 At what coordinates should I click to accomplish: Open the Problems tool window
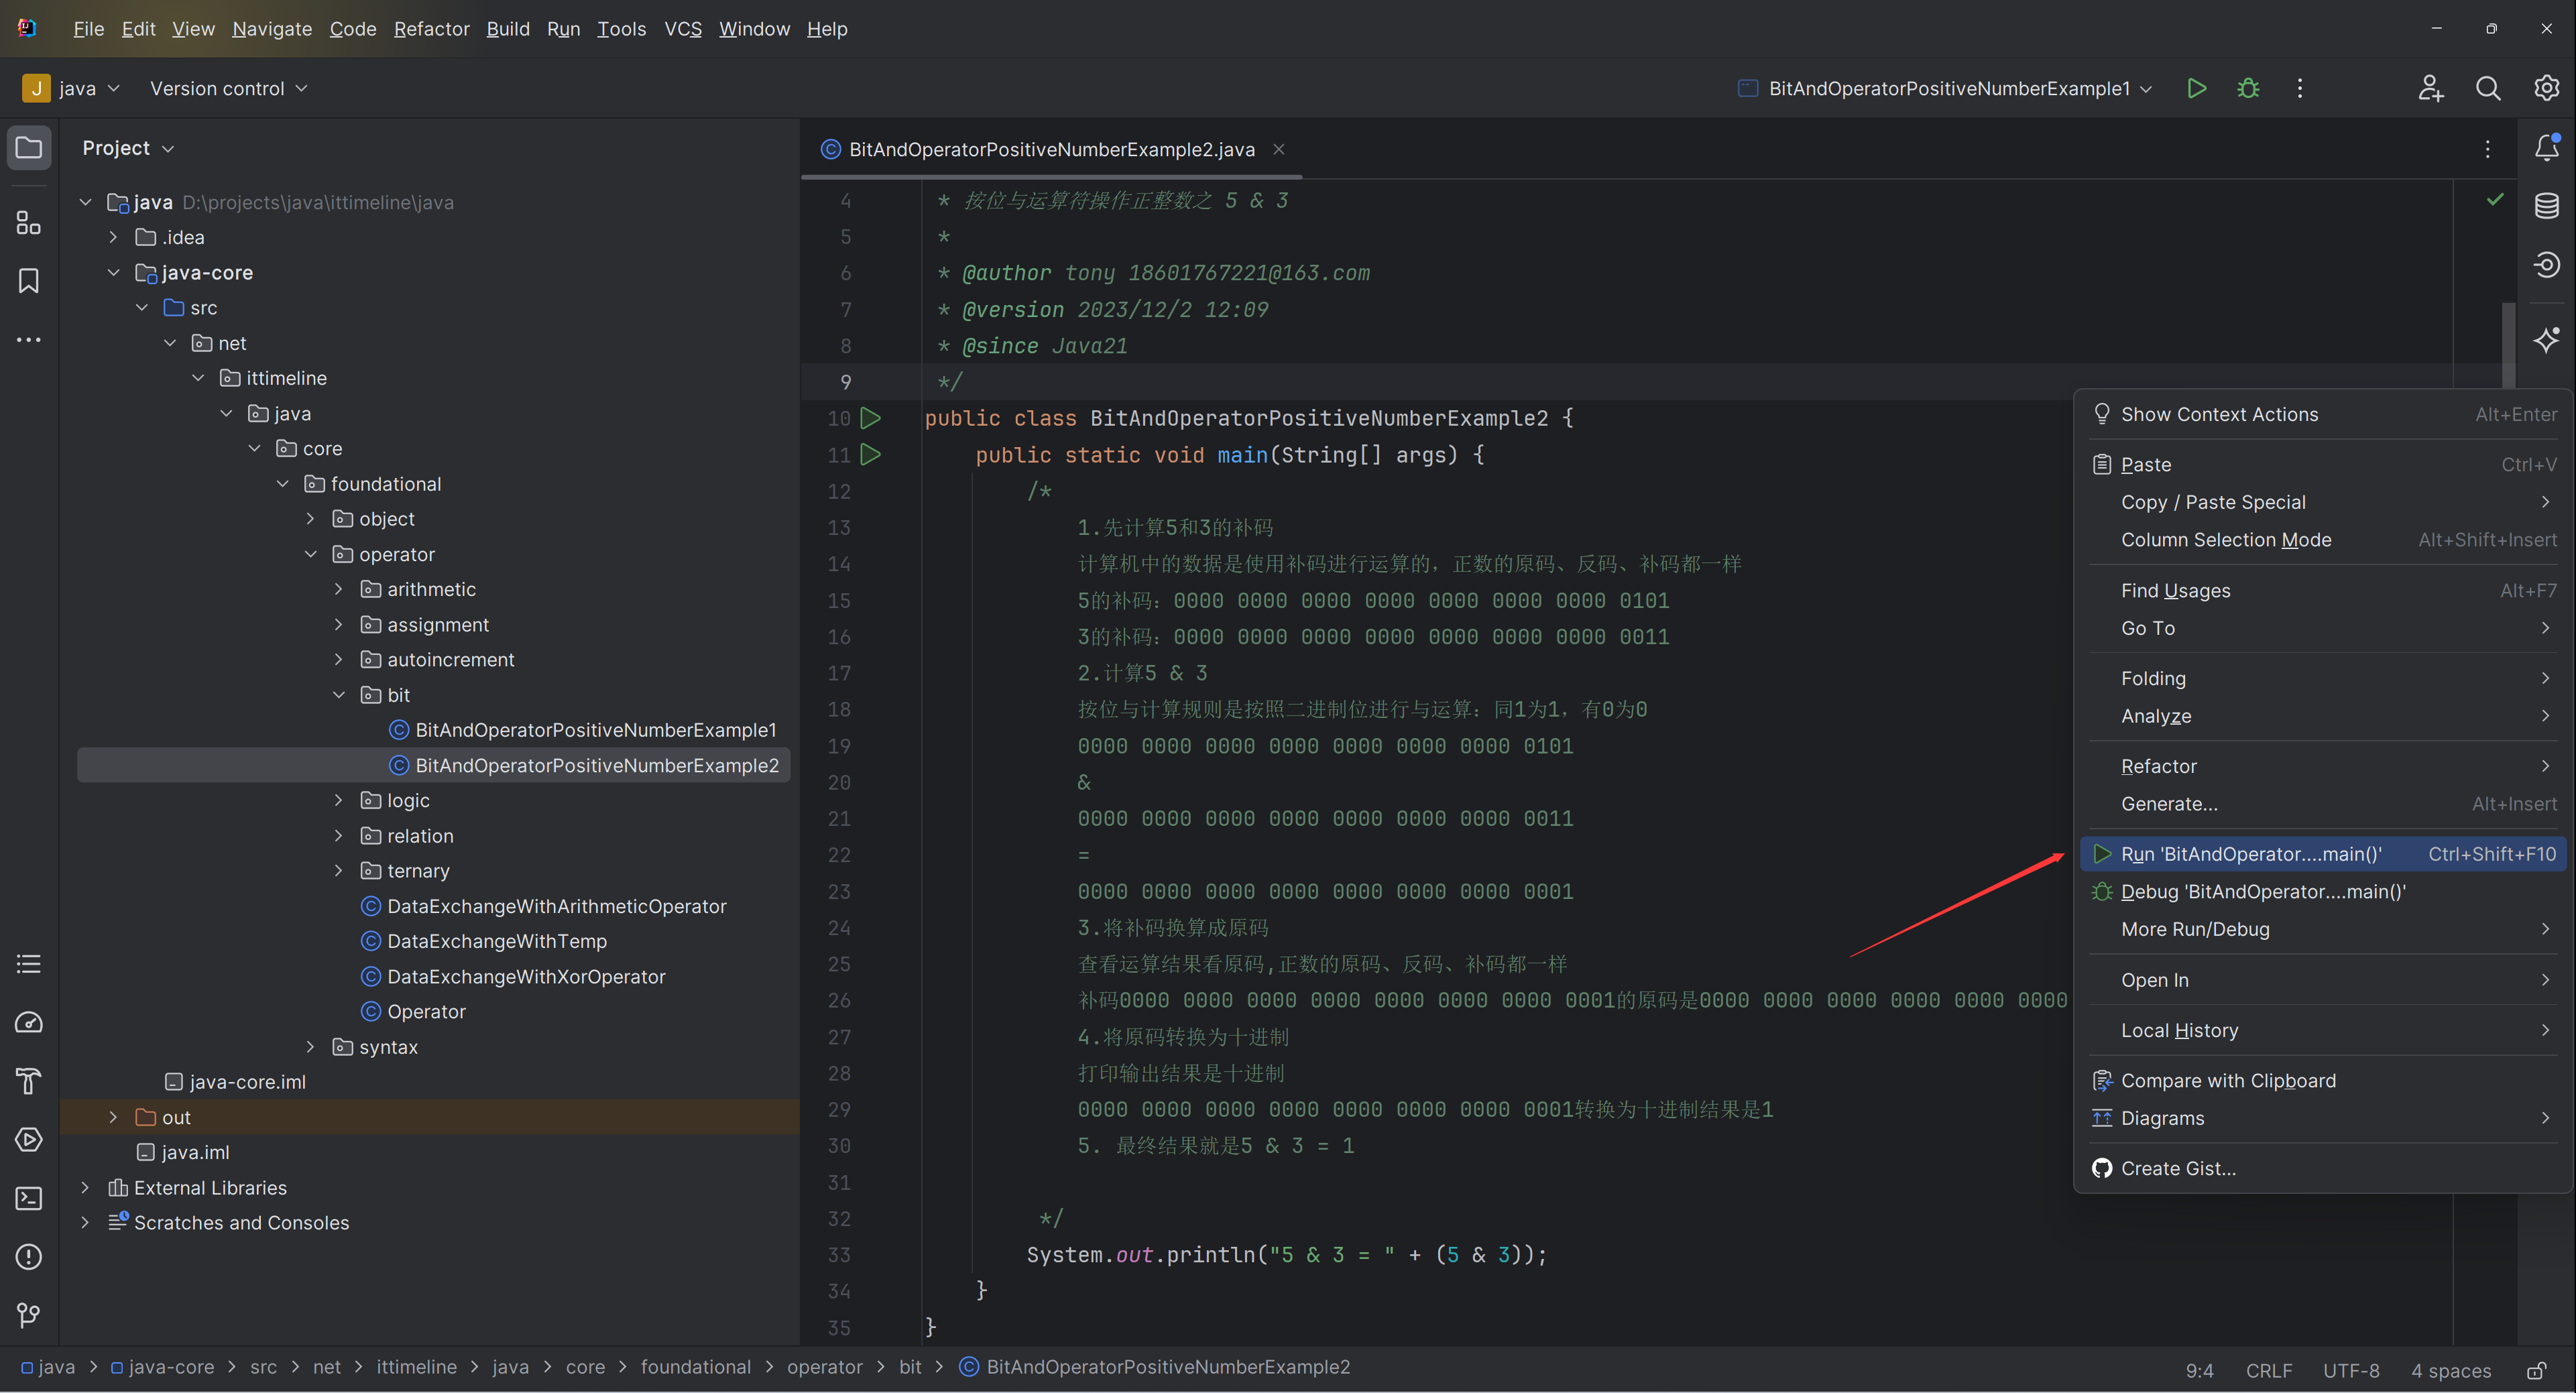tap(29, 1257)
